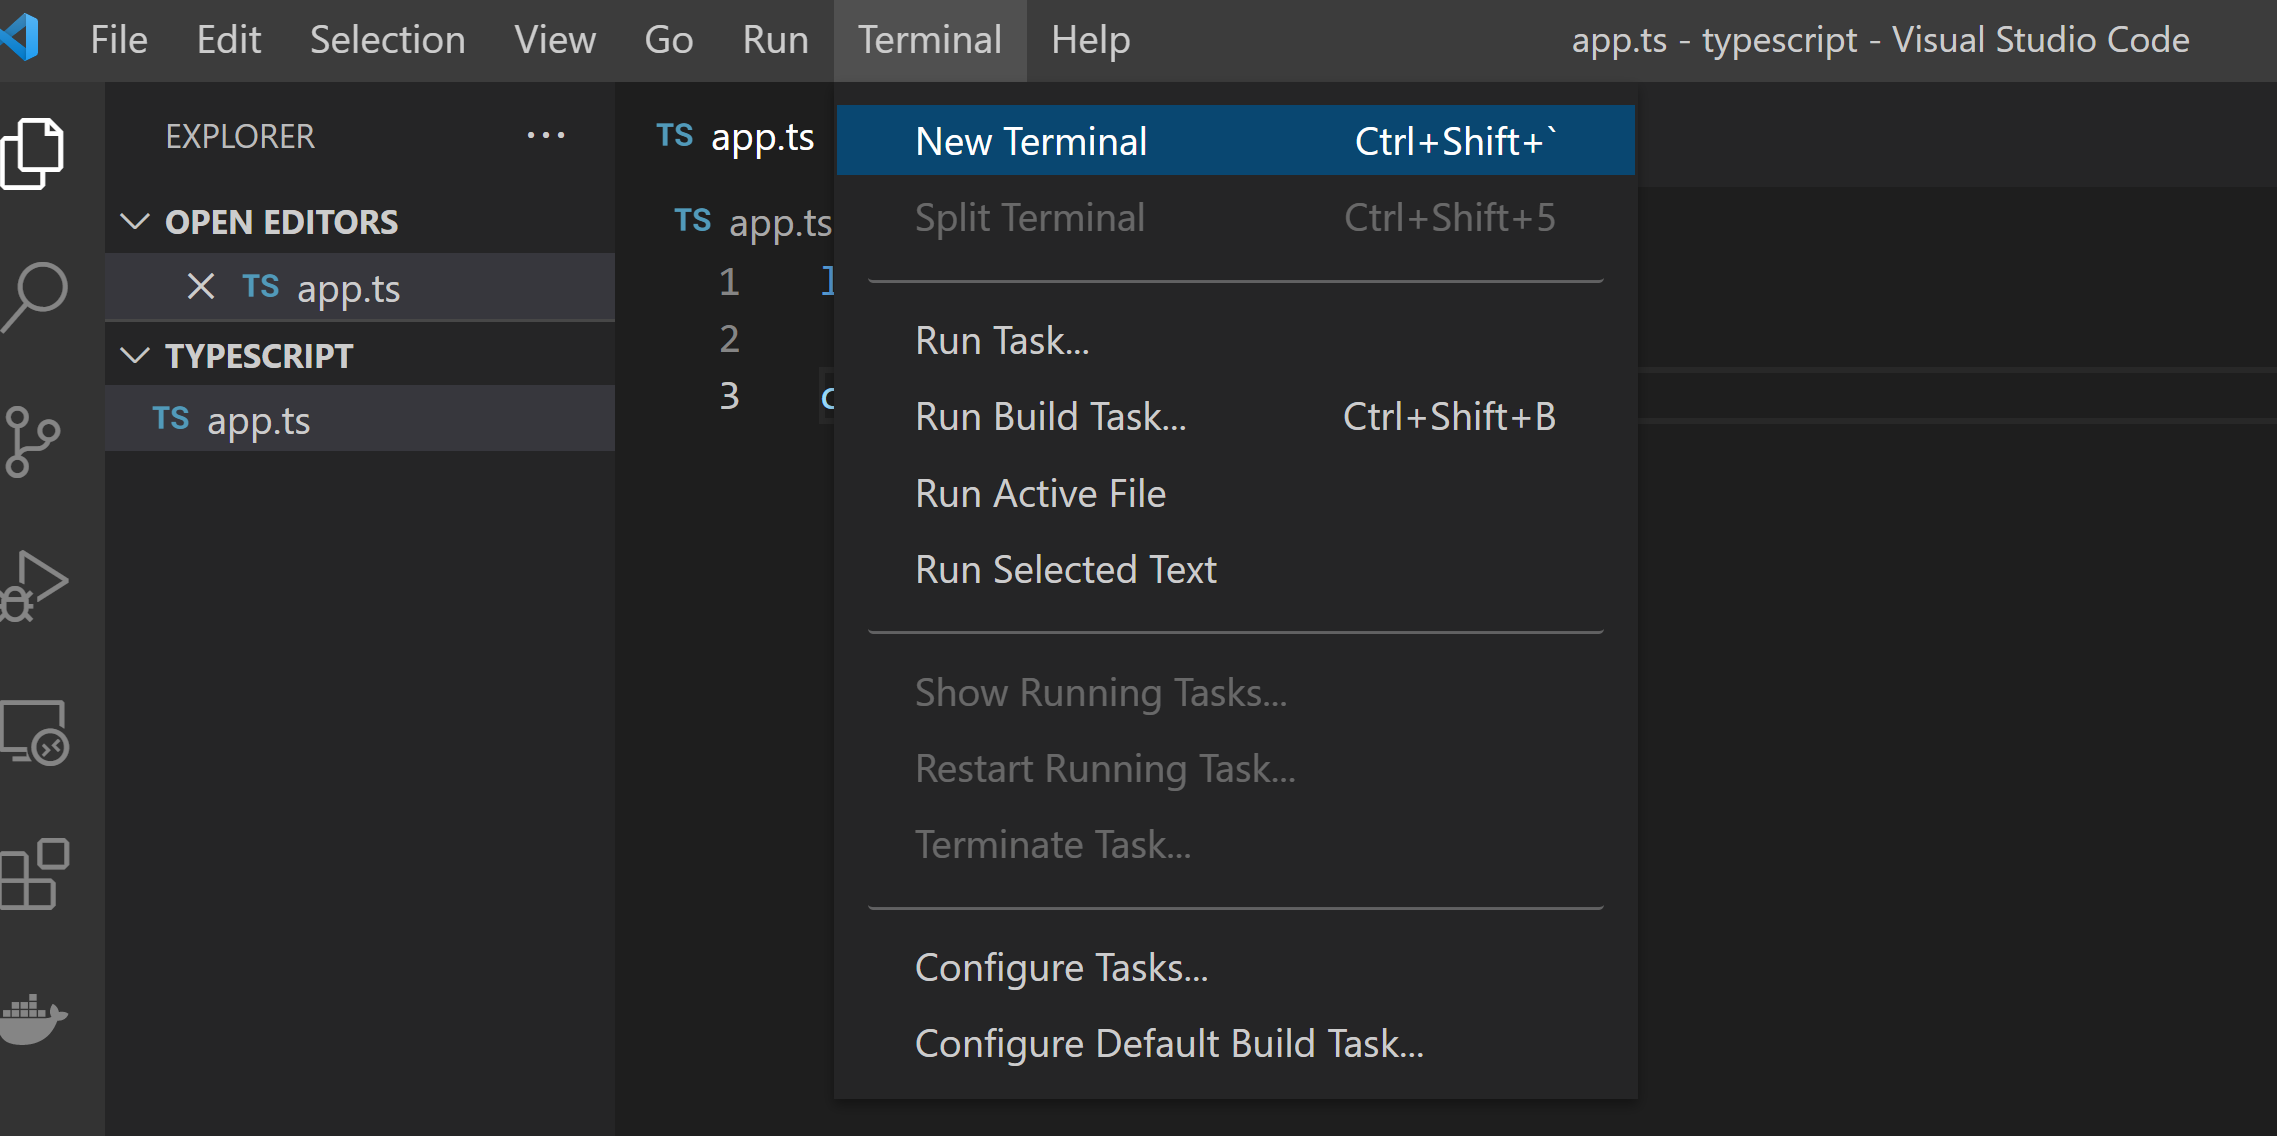Click the Explorer more actions ellipsis
This screenshot has width=2277, height=1136.
[x=546, y=135]
